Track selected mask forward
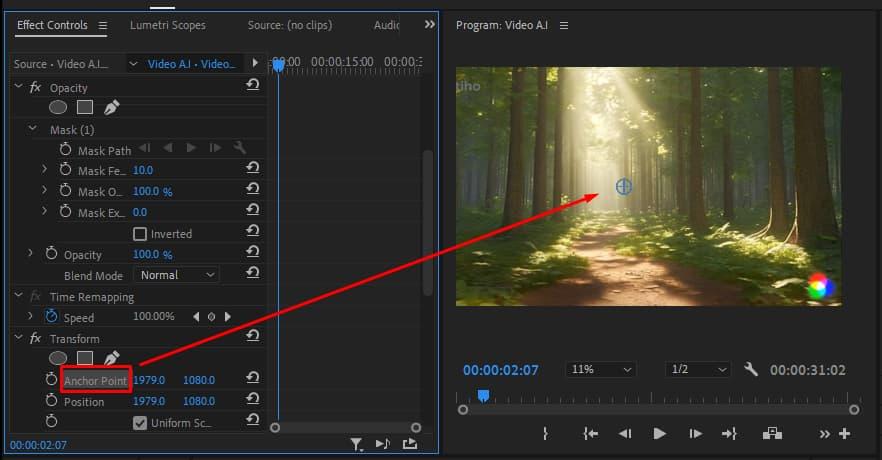This screenshot has width=882, height=460. [191, 148]
